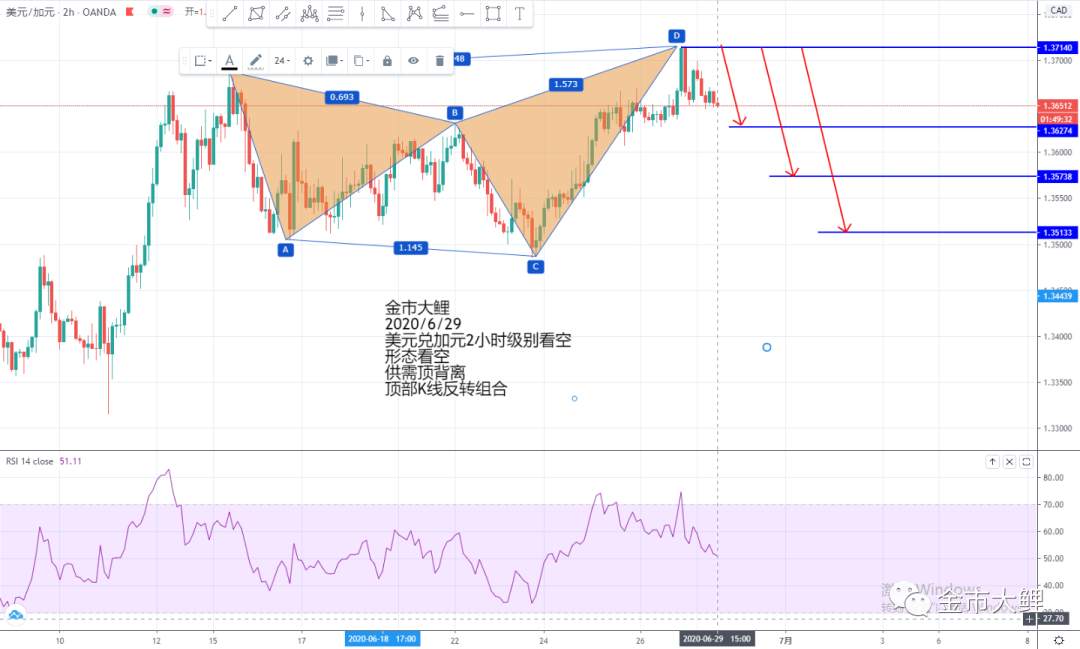Select the Cypher pattern tool
The width and height of the screenshot is (1080, 649).
[414, 13]
